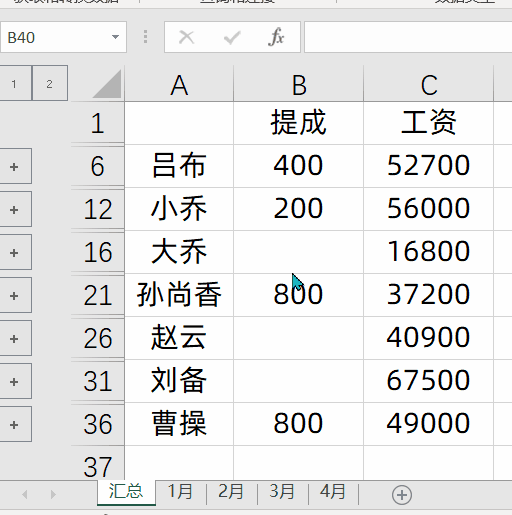Select the cell containing 曹操
This screenshot has height=515, width=512.
(179, 424)
